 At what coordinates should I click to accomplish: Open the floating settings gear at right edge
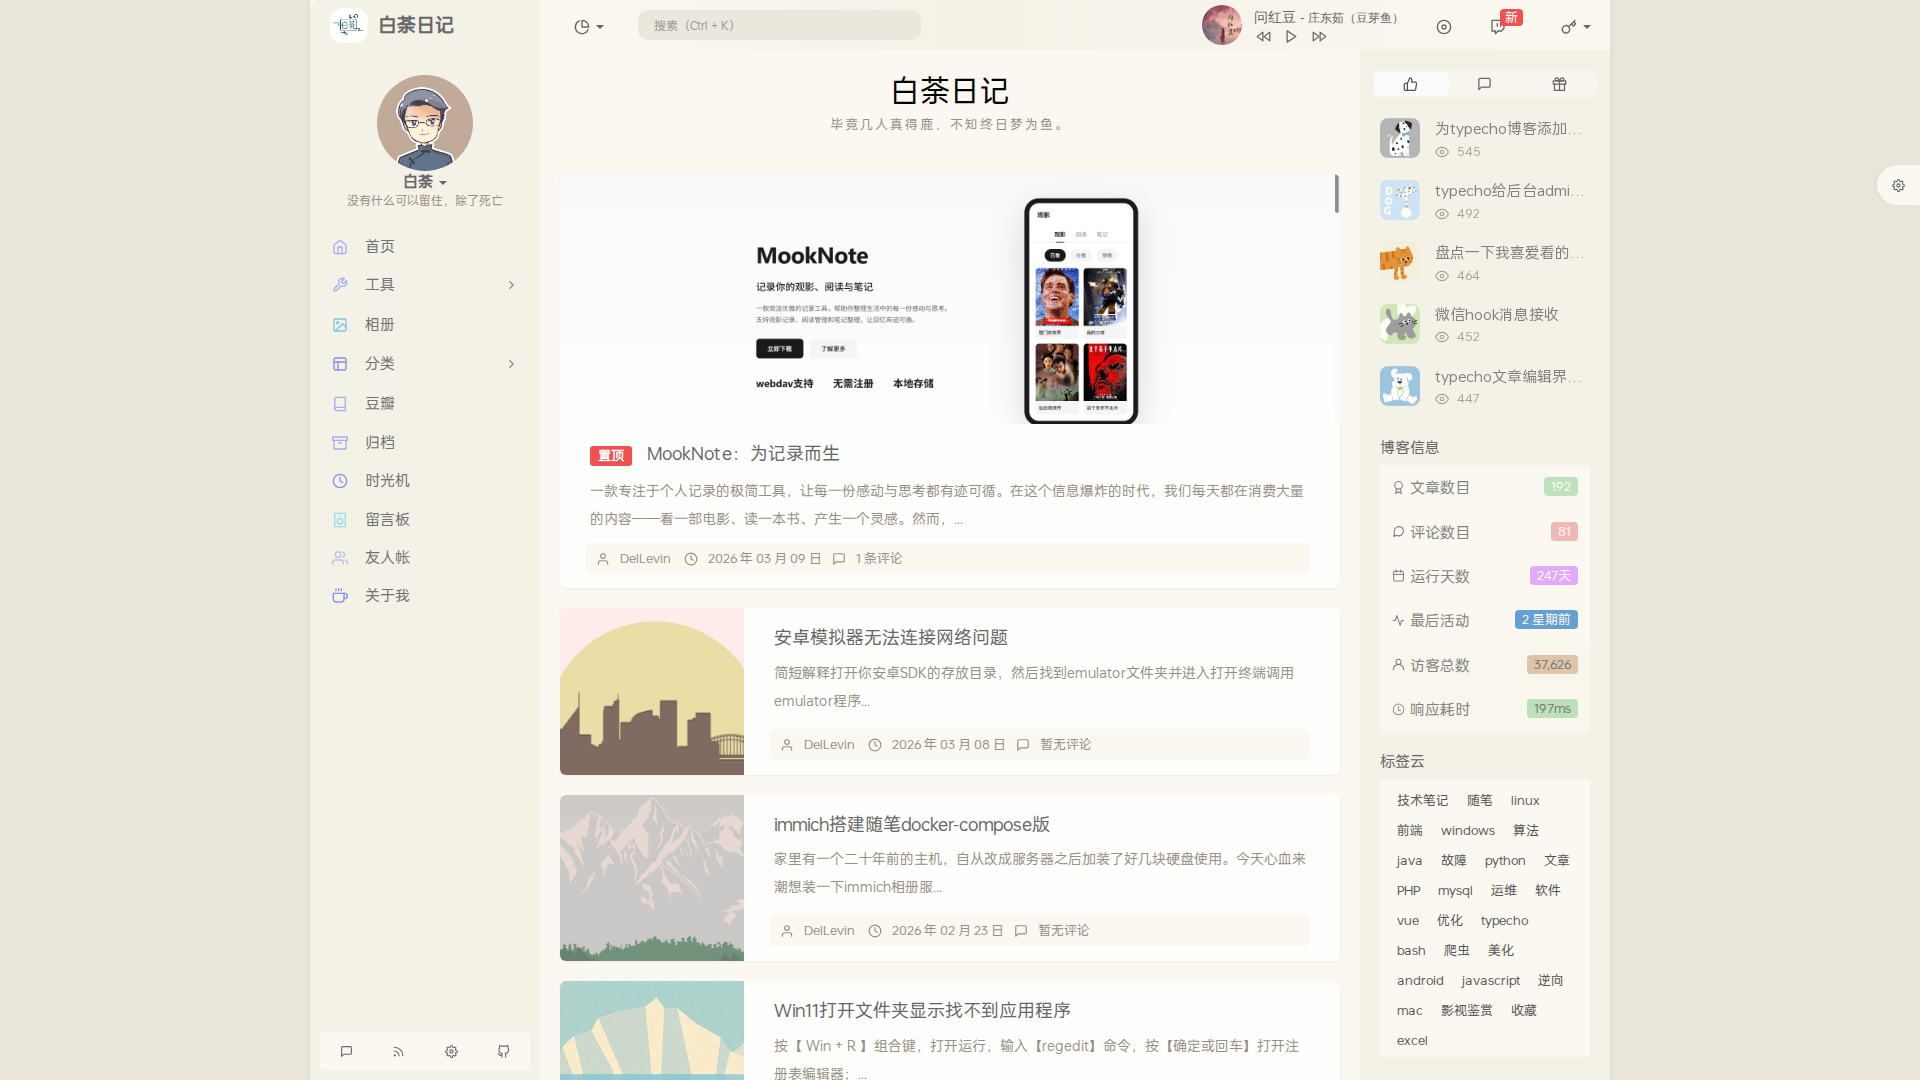pos(1898,186)
